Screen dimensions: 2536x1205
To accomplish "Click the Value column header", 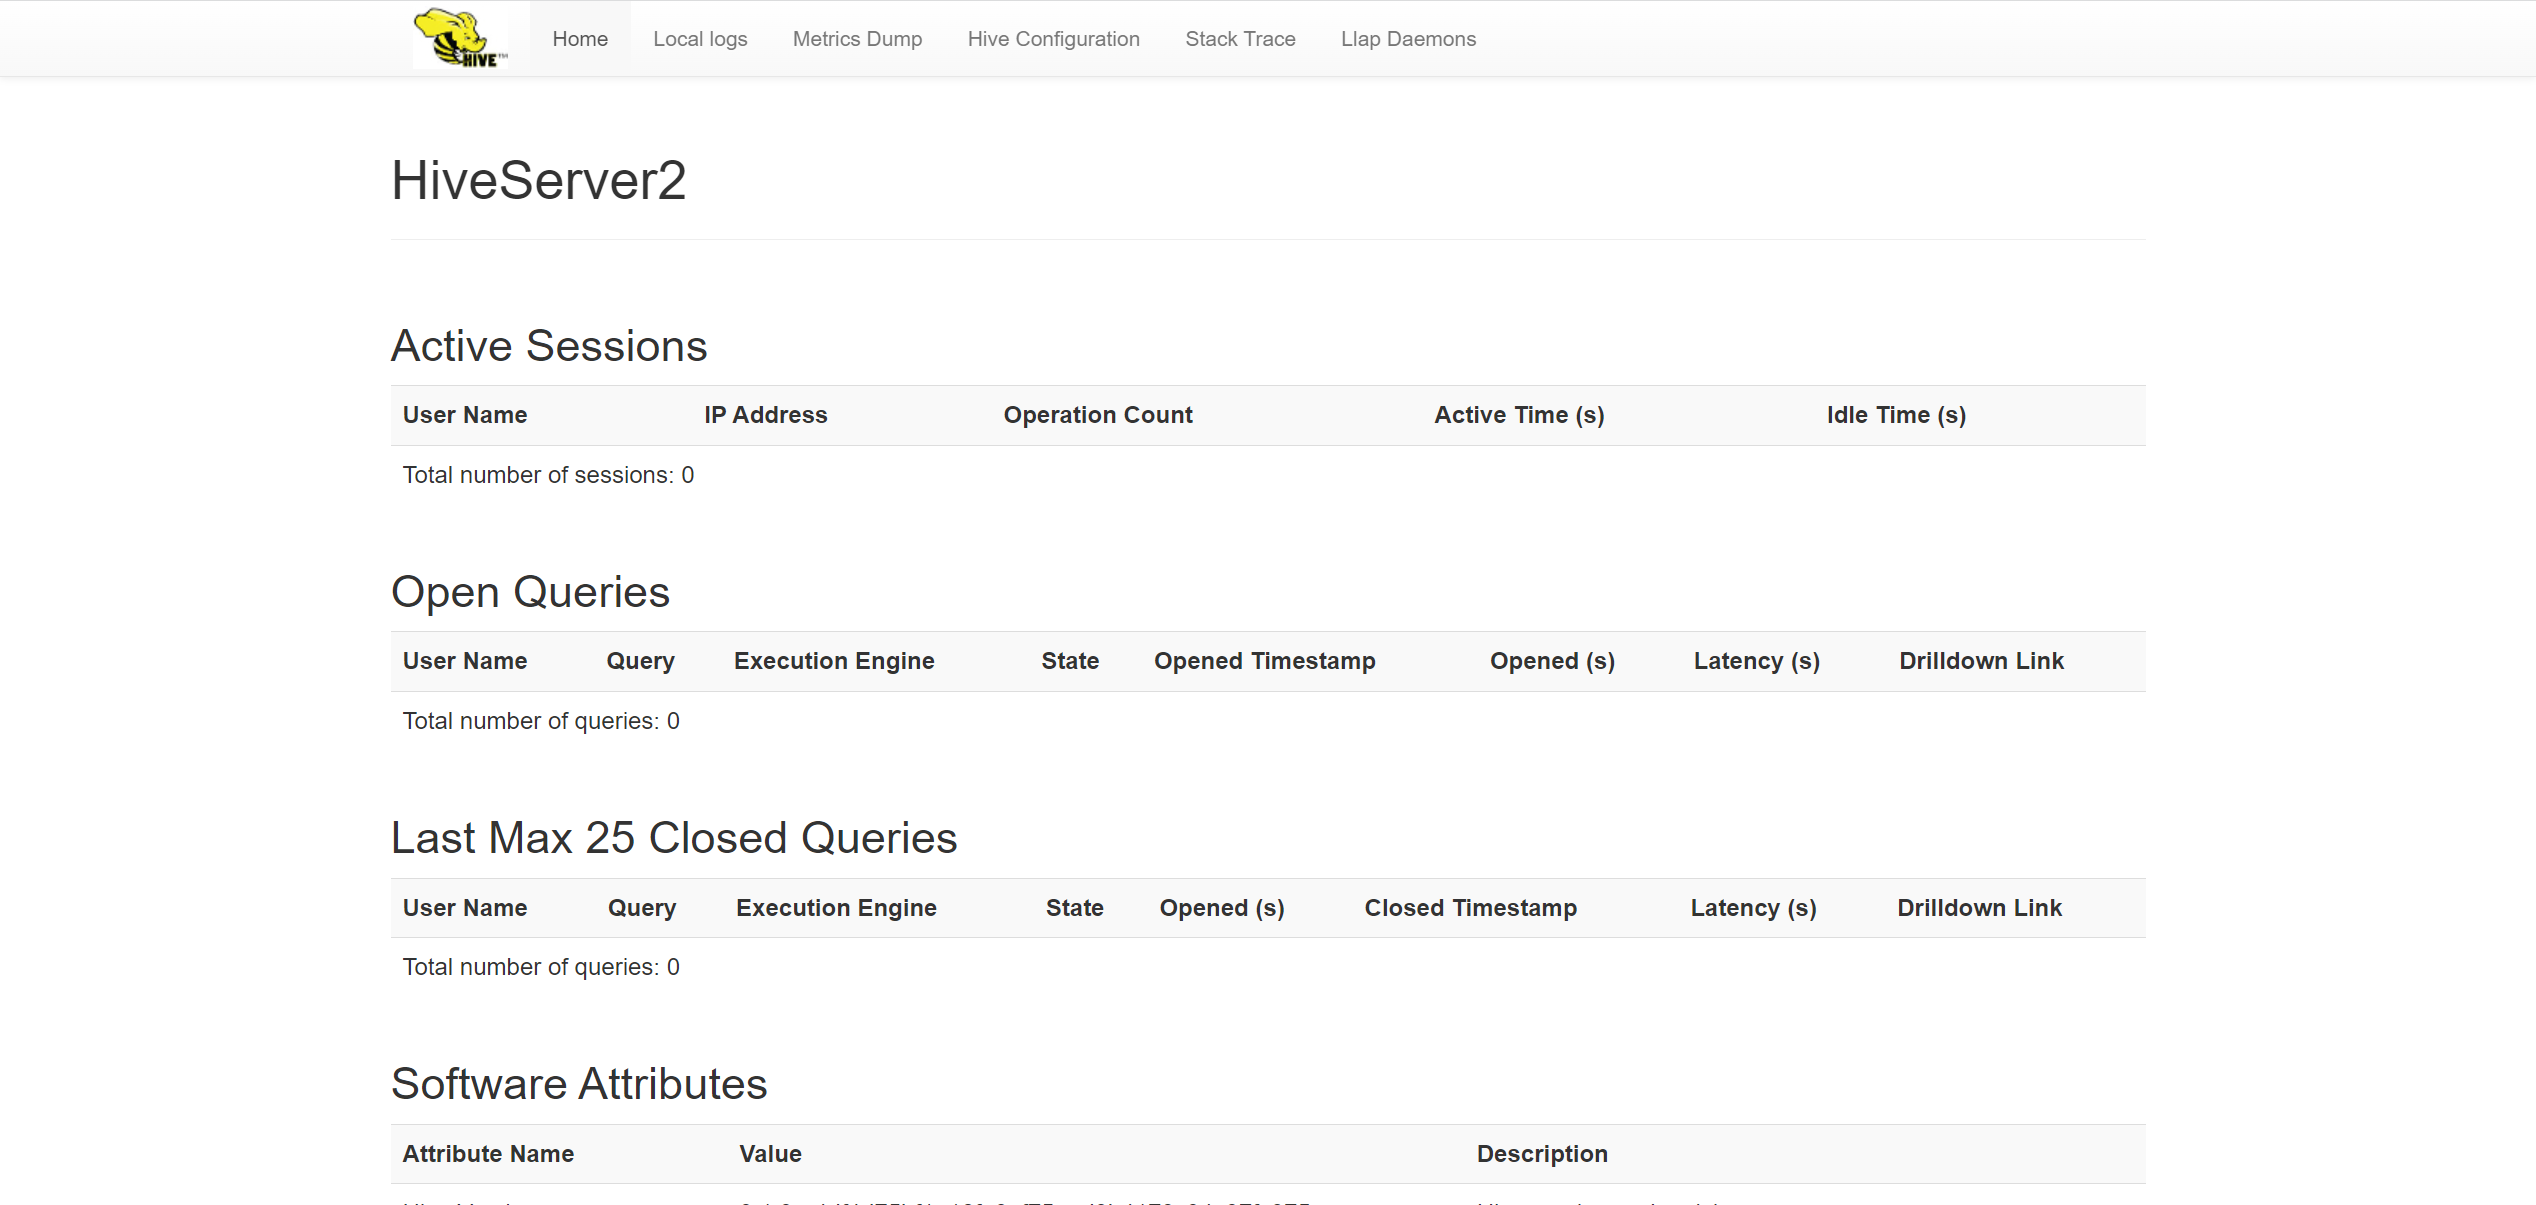I will click(x=770, y=1154).
